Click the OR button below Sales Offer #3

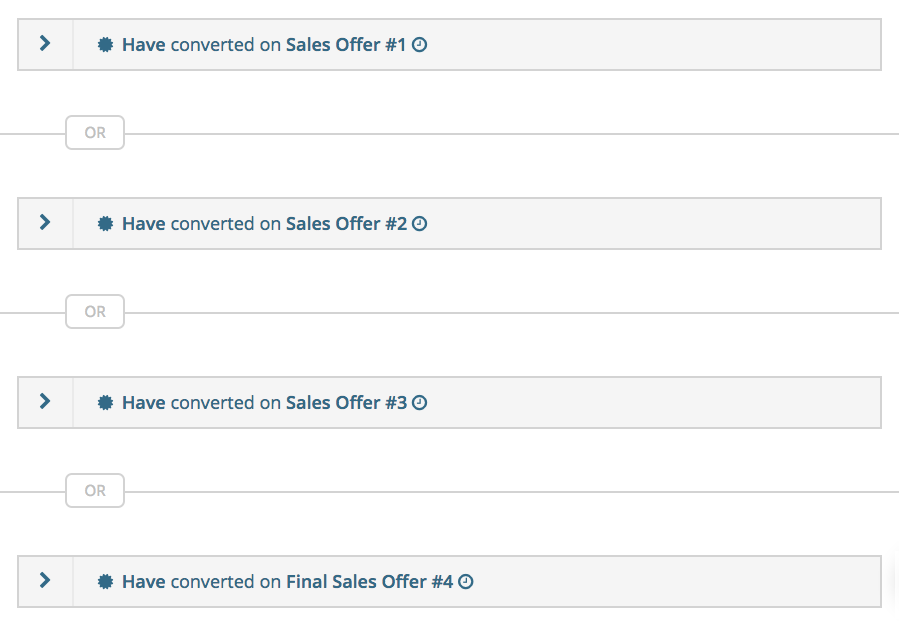tap(95, 490)
